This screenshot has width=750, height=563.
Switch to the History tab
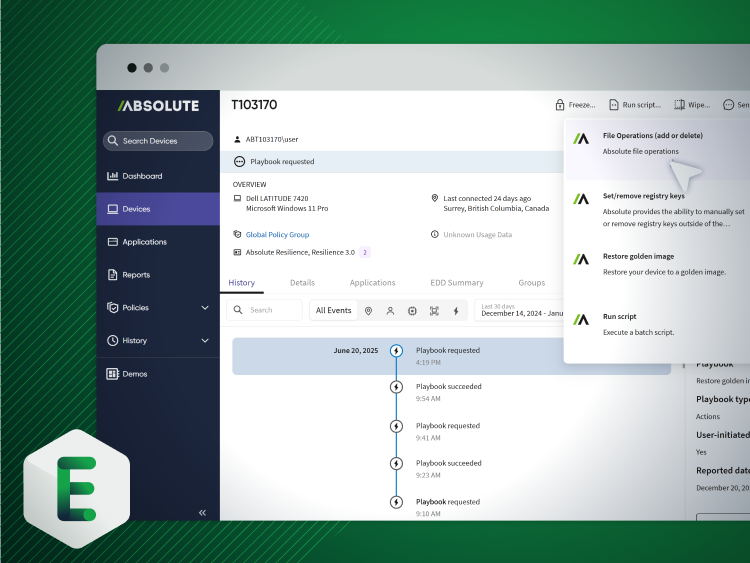pos(242,283)
